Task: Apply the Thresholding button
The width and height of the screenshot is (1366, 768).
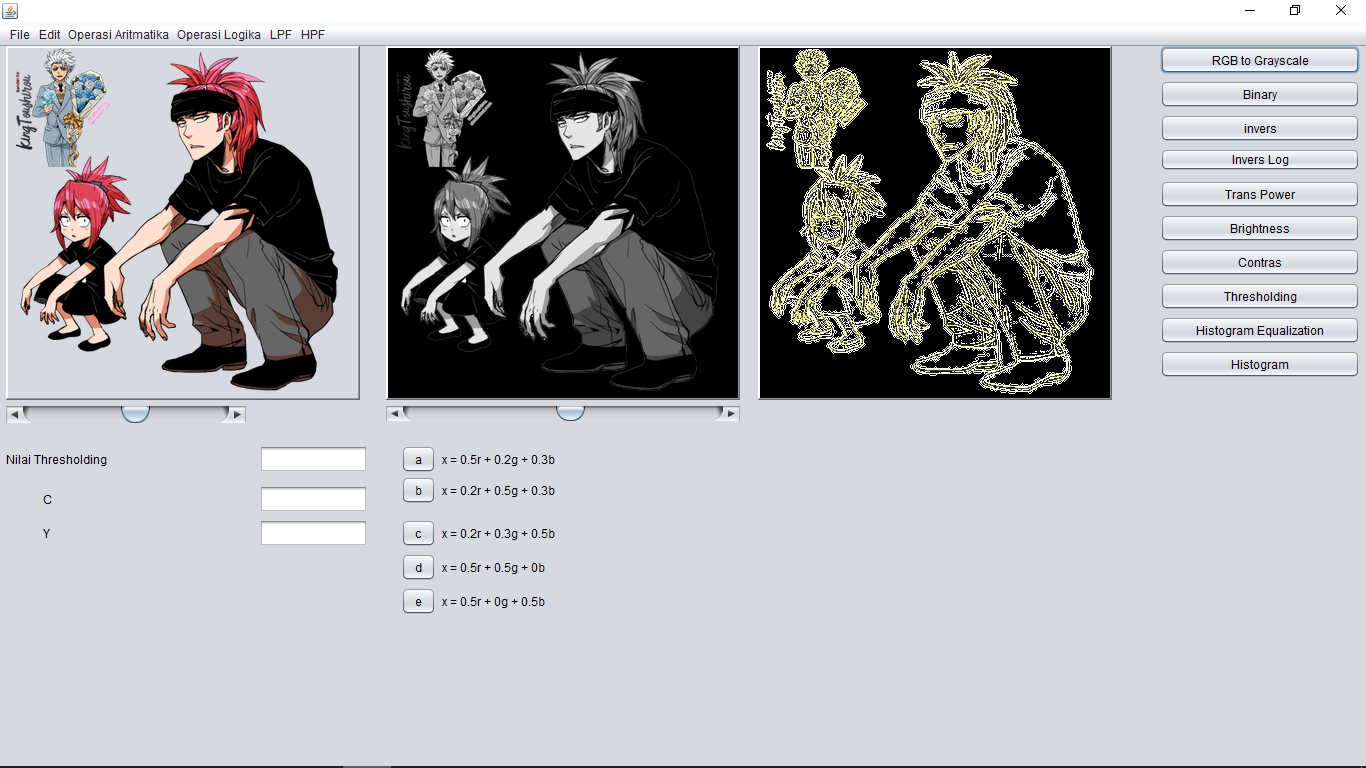Action: coord(1260,296)
